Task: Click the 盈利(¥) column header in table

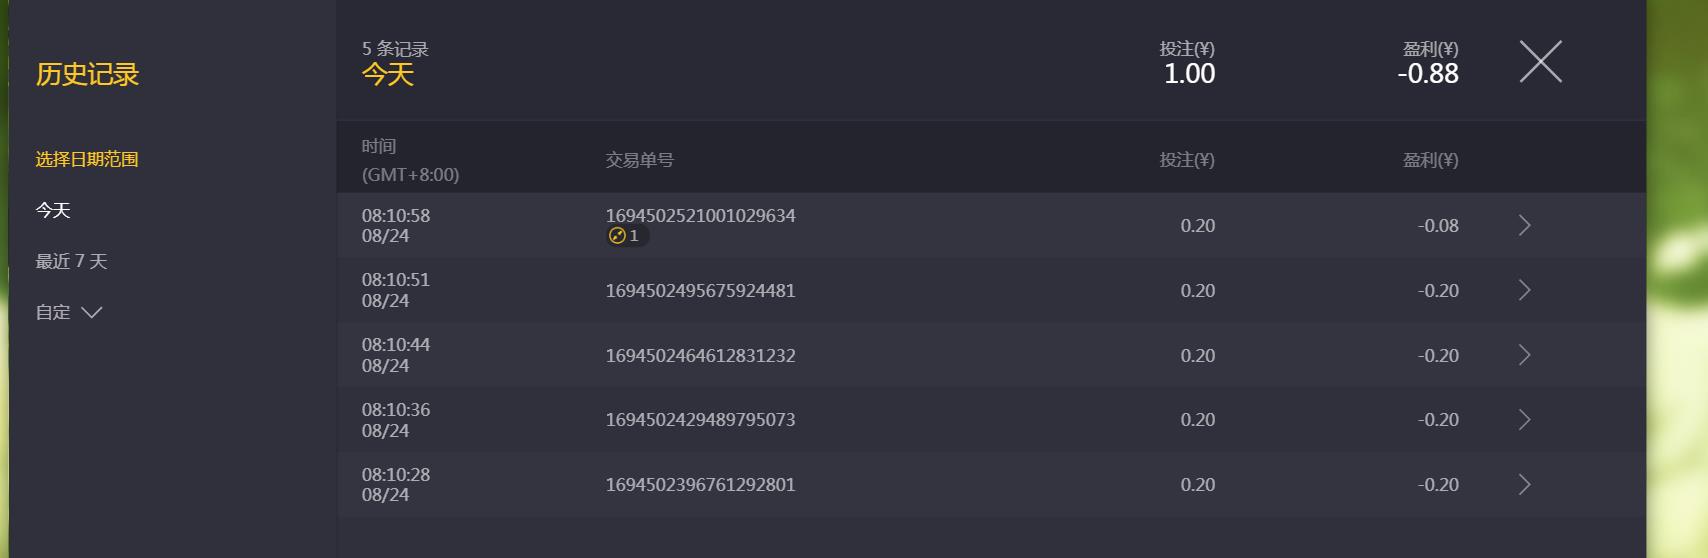Action: [1430, 160]
